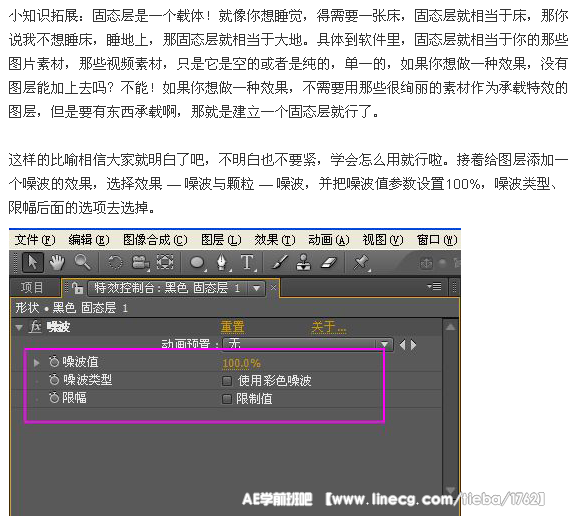Viewport: 578px width, 516px height.
Task: Select the Rotation tool
Action: tap(115, 263)
